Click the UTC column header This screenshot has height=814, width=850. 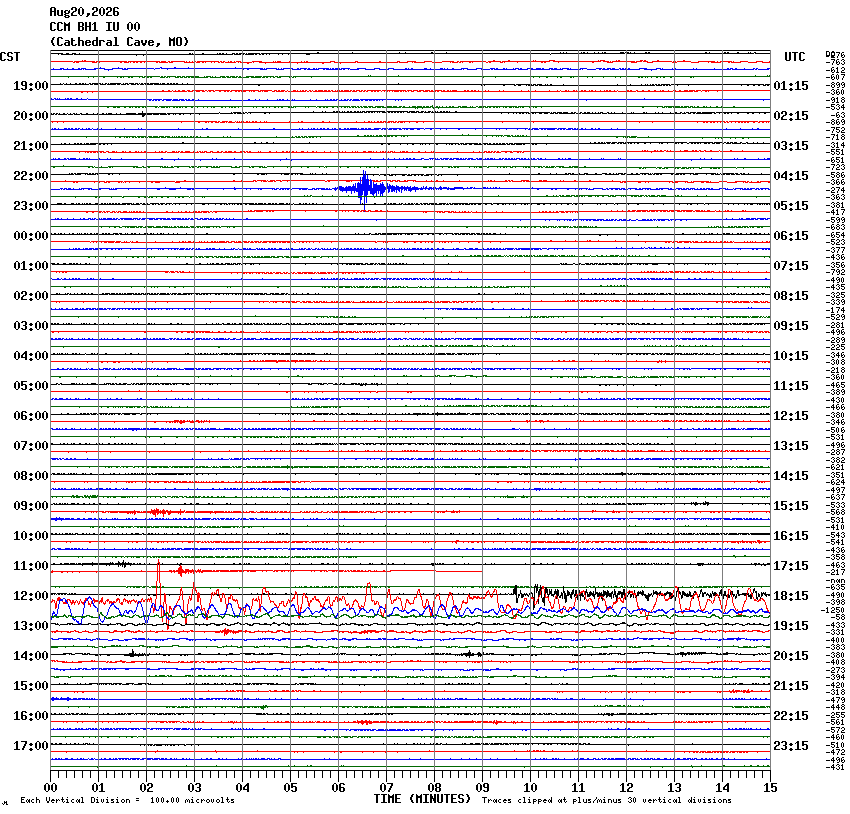coord(795,57)
